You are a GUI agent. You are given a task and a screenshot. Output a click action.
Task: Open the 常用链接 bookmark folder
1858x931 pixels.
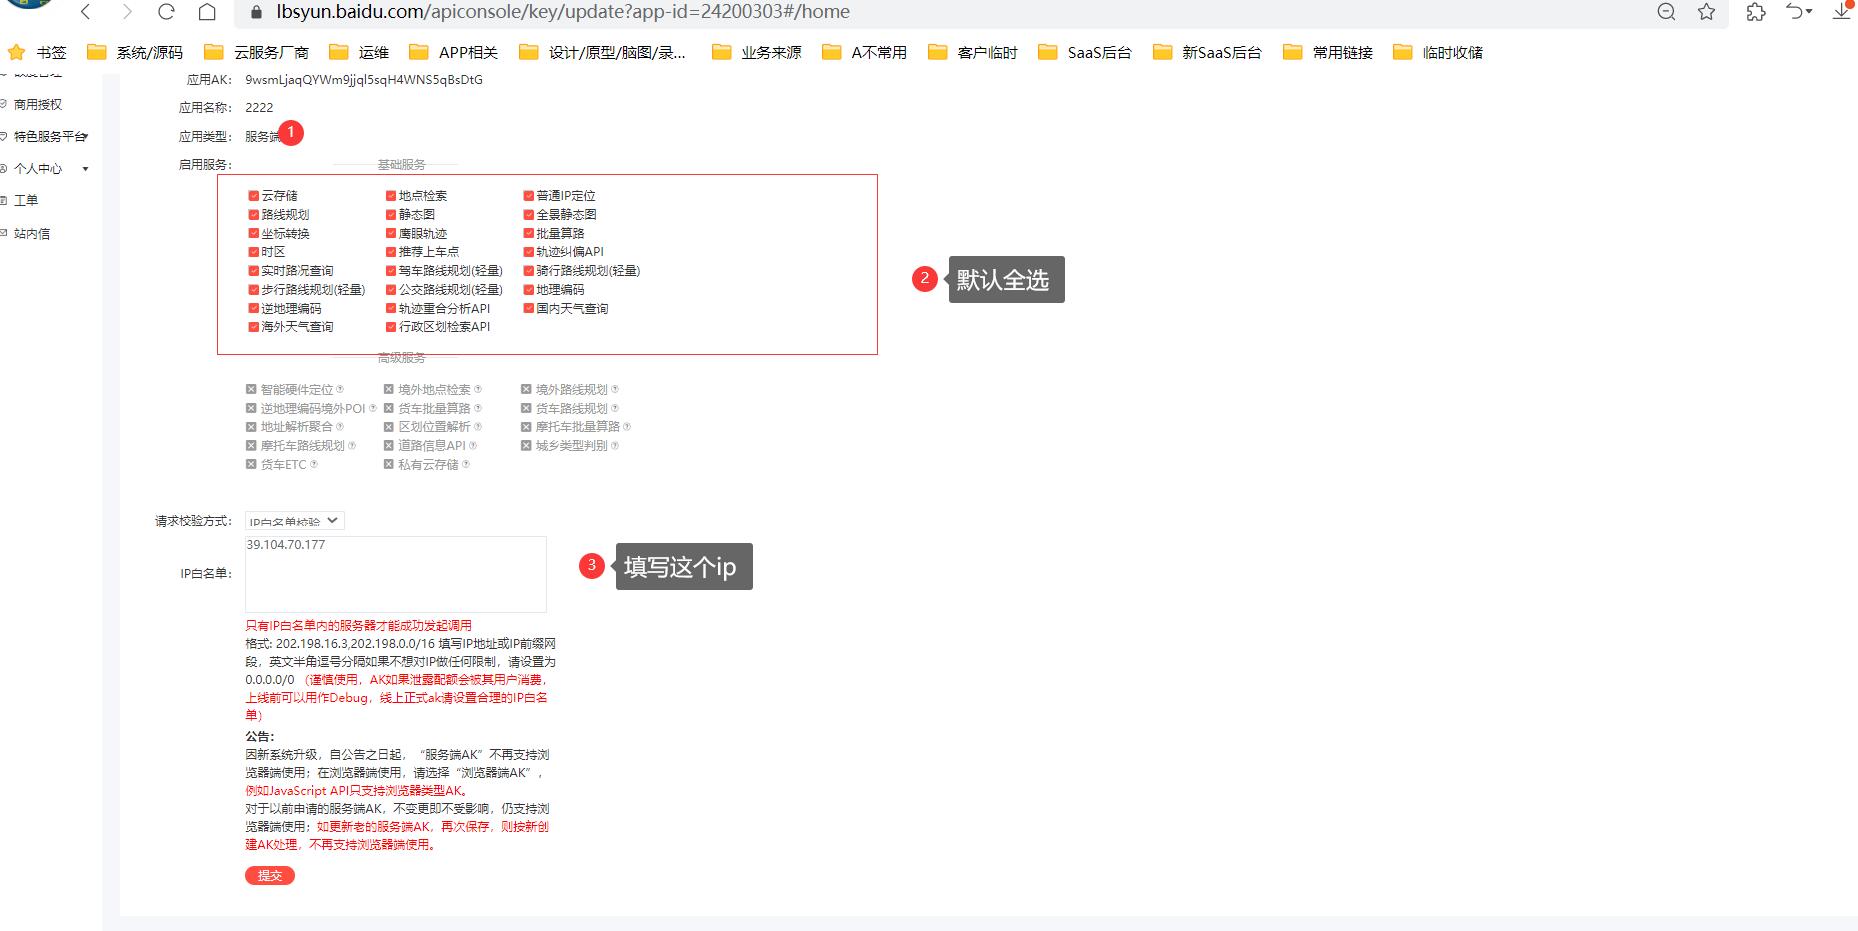1328,52
